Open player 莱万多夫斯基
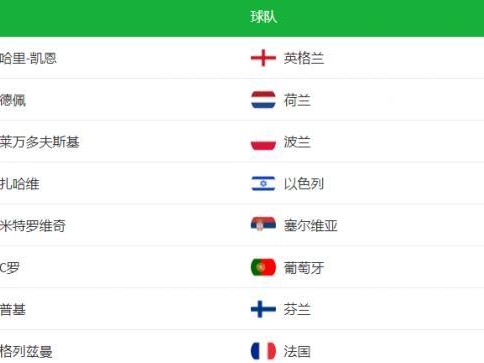Image resolution: width=484 pixels, height=363 pixels. [40, 142]
